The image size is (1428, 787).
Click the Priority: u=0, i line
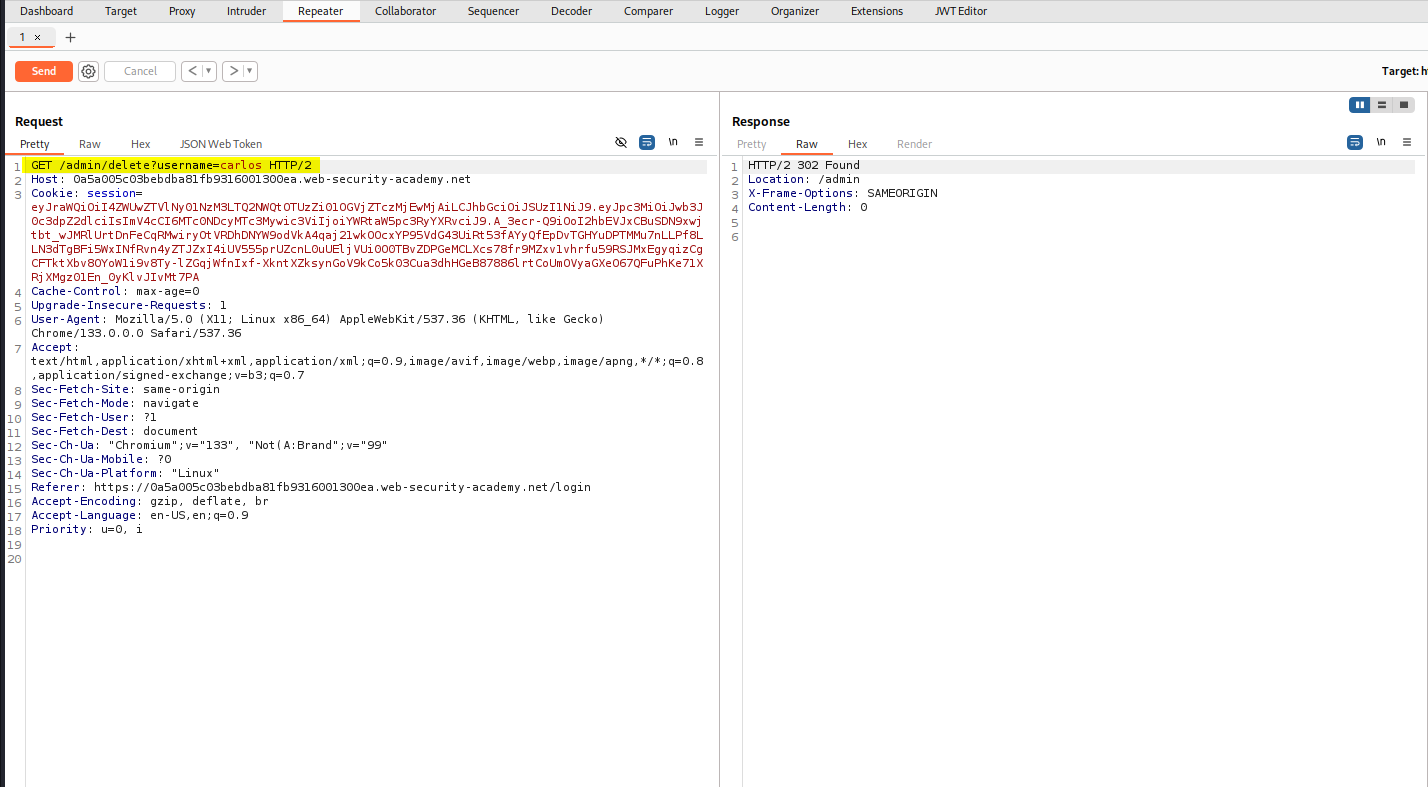pos(87,529)
